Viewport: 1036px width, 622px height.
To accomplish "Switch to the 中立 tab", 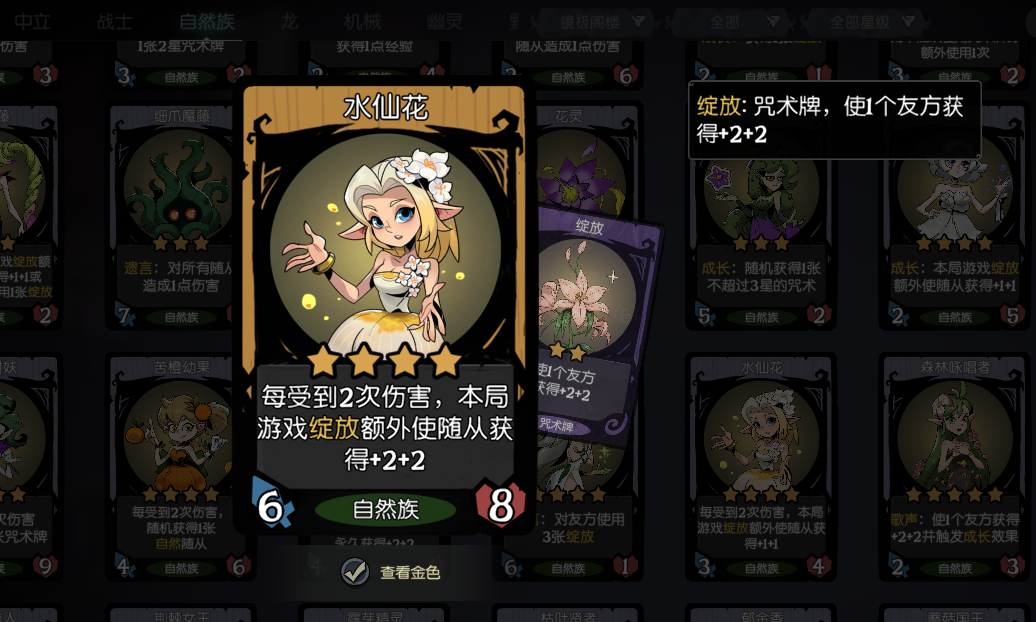I will point(32,21).
